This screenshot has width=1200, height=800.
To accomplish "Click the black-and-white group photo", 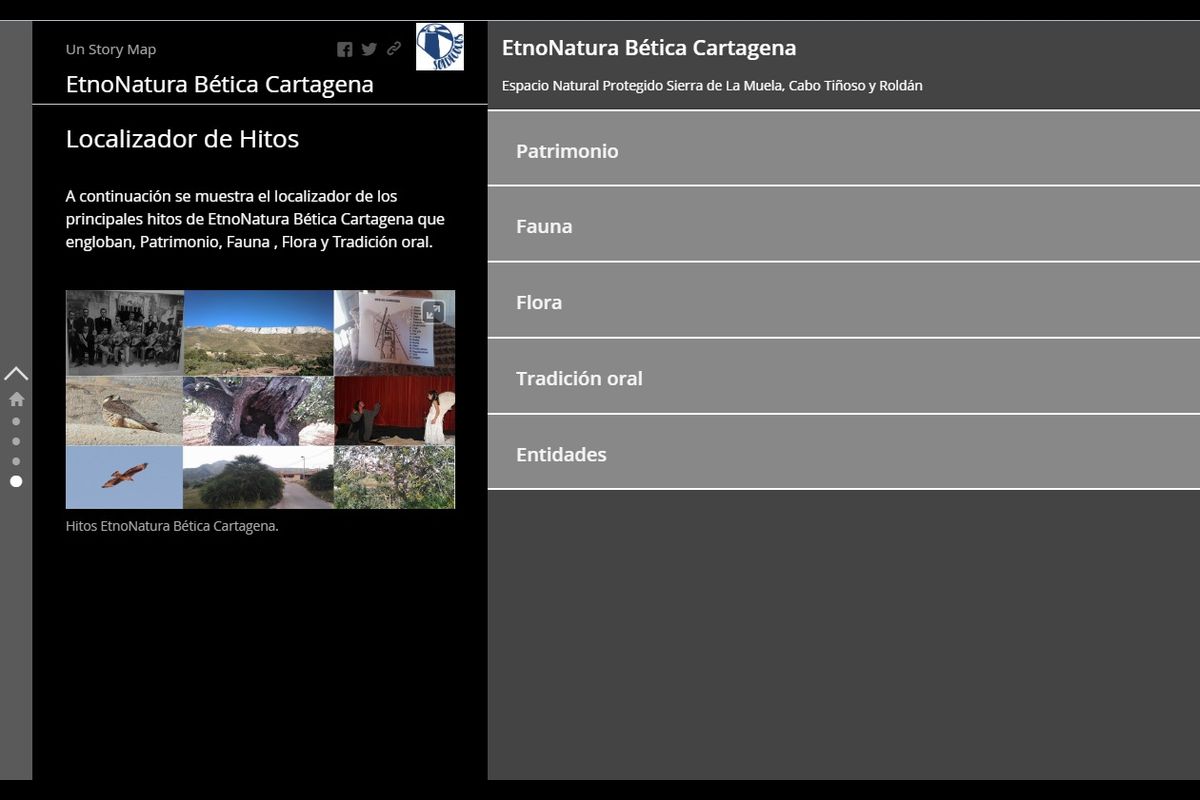I will 124,332.
